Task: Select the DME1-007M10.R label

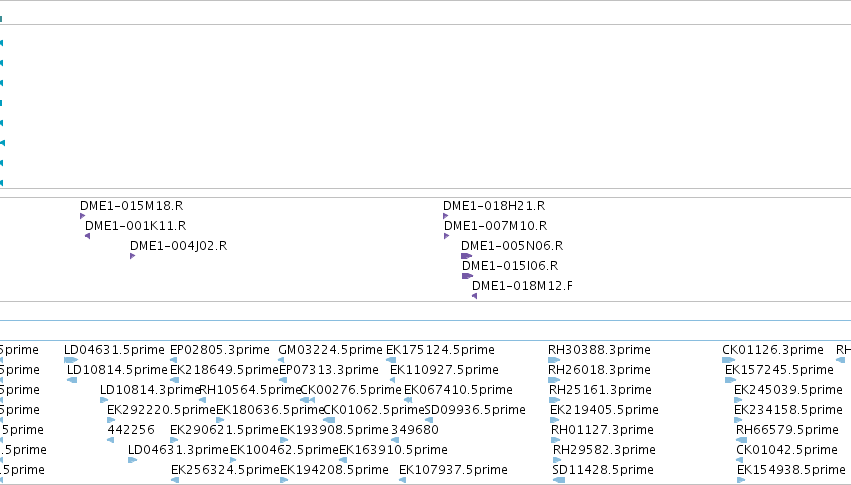Action: 496,226
